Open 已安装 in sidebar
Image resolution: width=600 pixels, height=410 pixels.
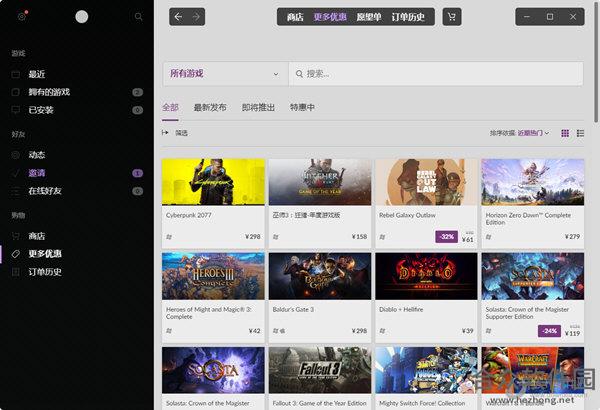[x=41, y=110]
